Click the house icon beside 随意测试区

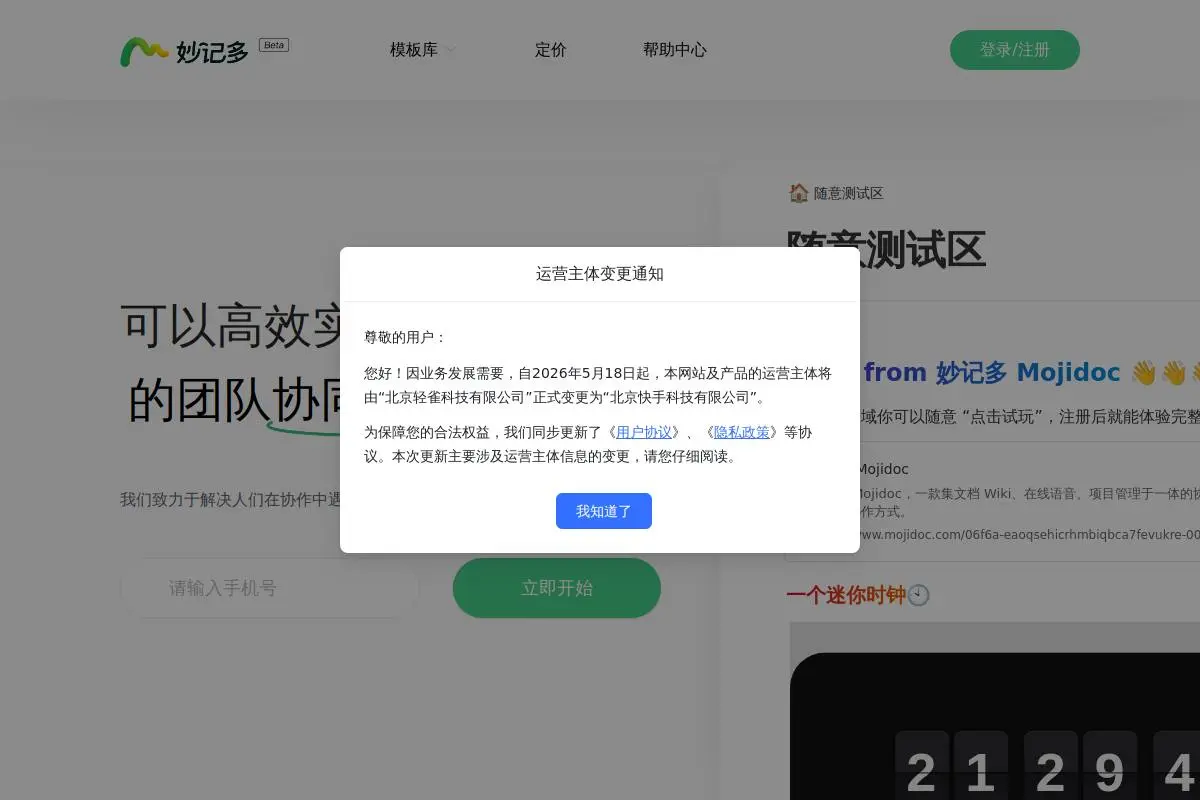click(x=798, y=193)
